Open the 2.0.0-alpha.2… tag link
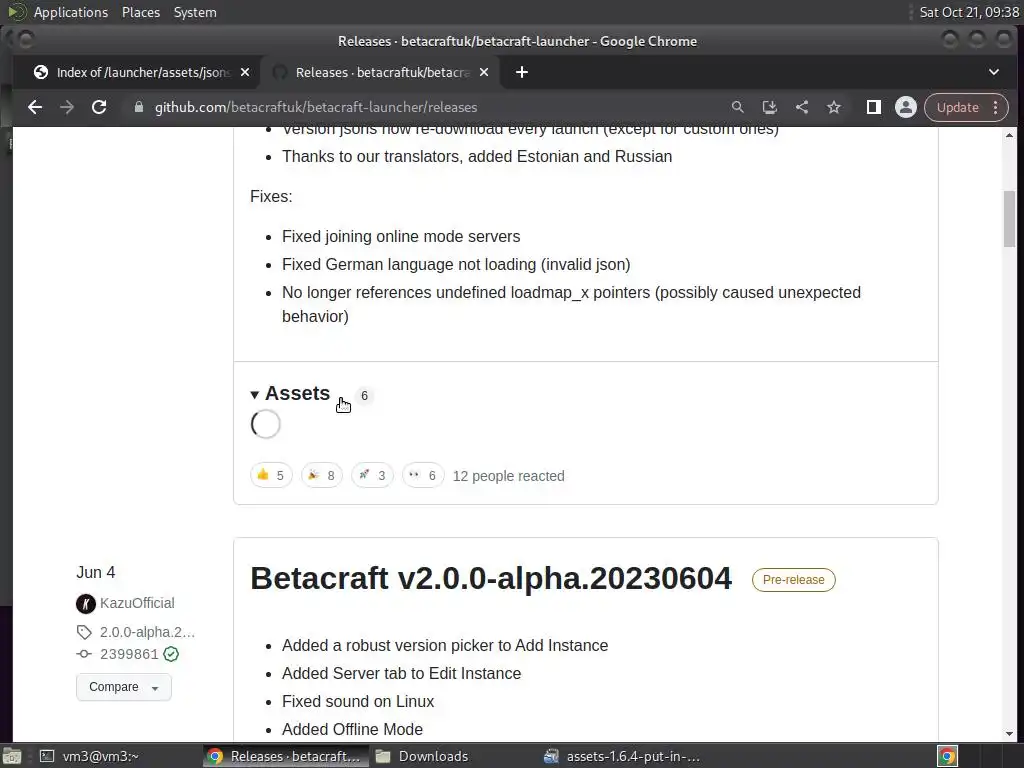The height and width of the screenshot is (768, 1024). click(147, 632)
